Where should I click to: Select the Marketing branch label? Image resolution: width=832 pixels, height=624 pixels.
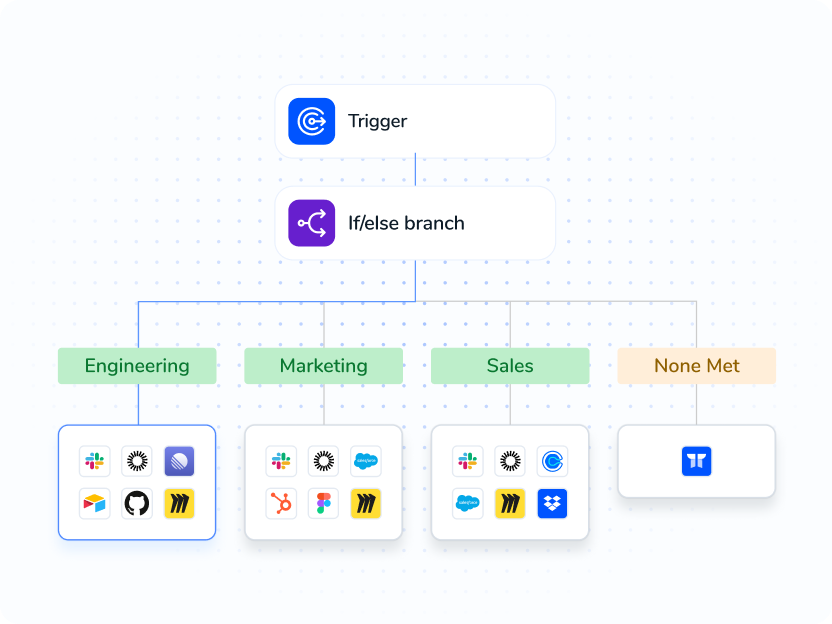click(324, 366)
